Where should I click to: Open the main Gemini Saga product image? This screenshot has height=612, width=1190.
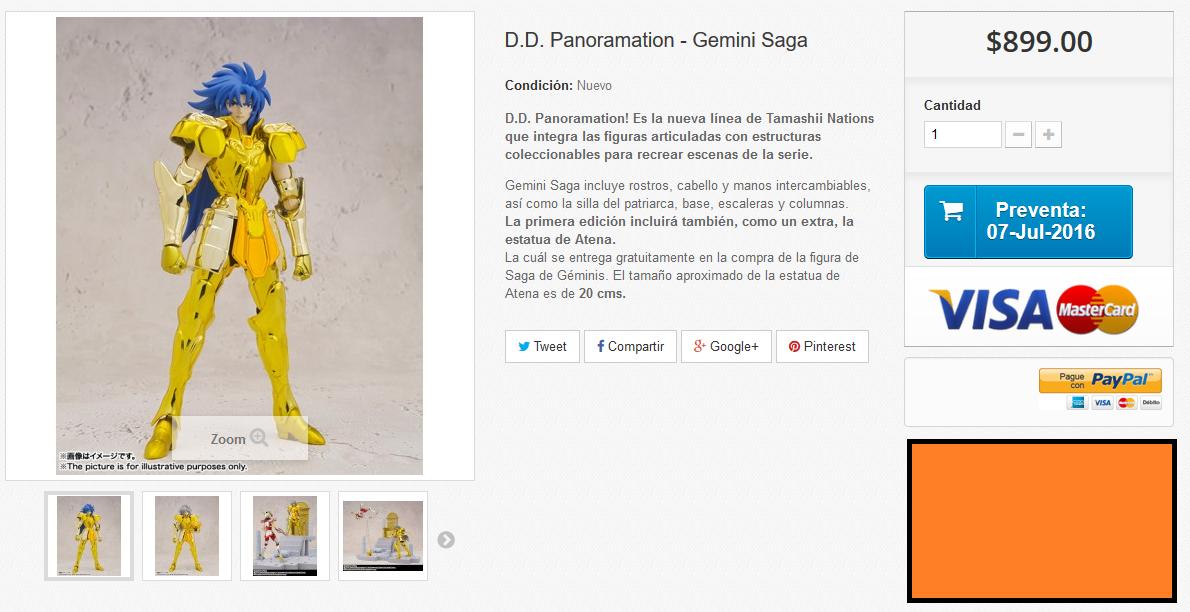239,246
